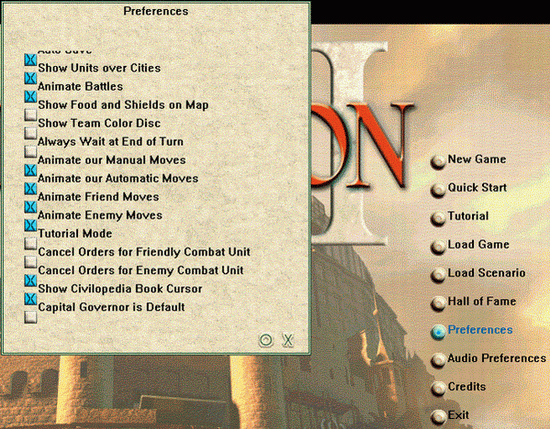Cancel preferences with the X icon
The height and width of the screenshot is (429, 550).
[x=288, y=340]
